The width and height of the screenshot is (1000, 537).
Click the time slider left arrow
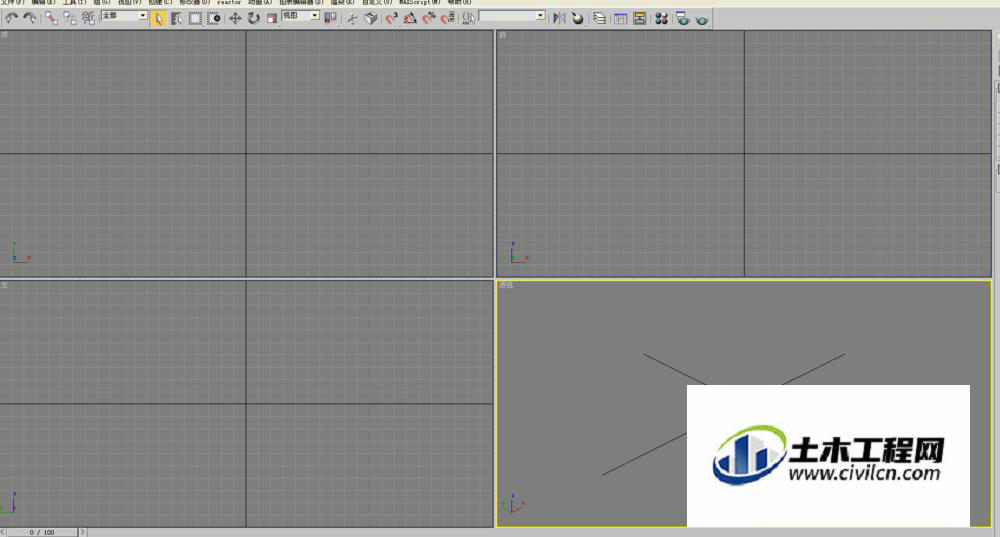(x=3, y=532)
